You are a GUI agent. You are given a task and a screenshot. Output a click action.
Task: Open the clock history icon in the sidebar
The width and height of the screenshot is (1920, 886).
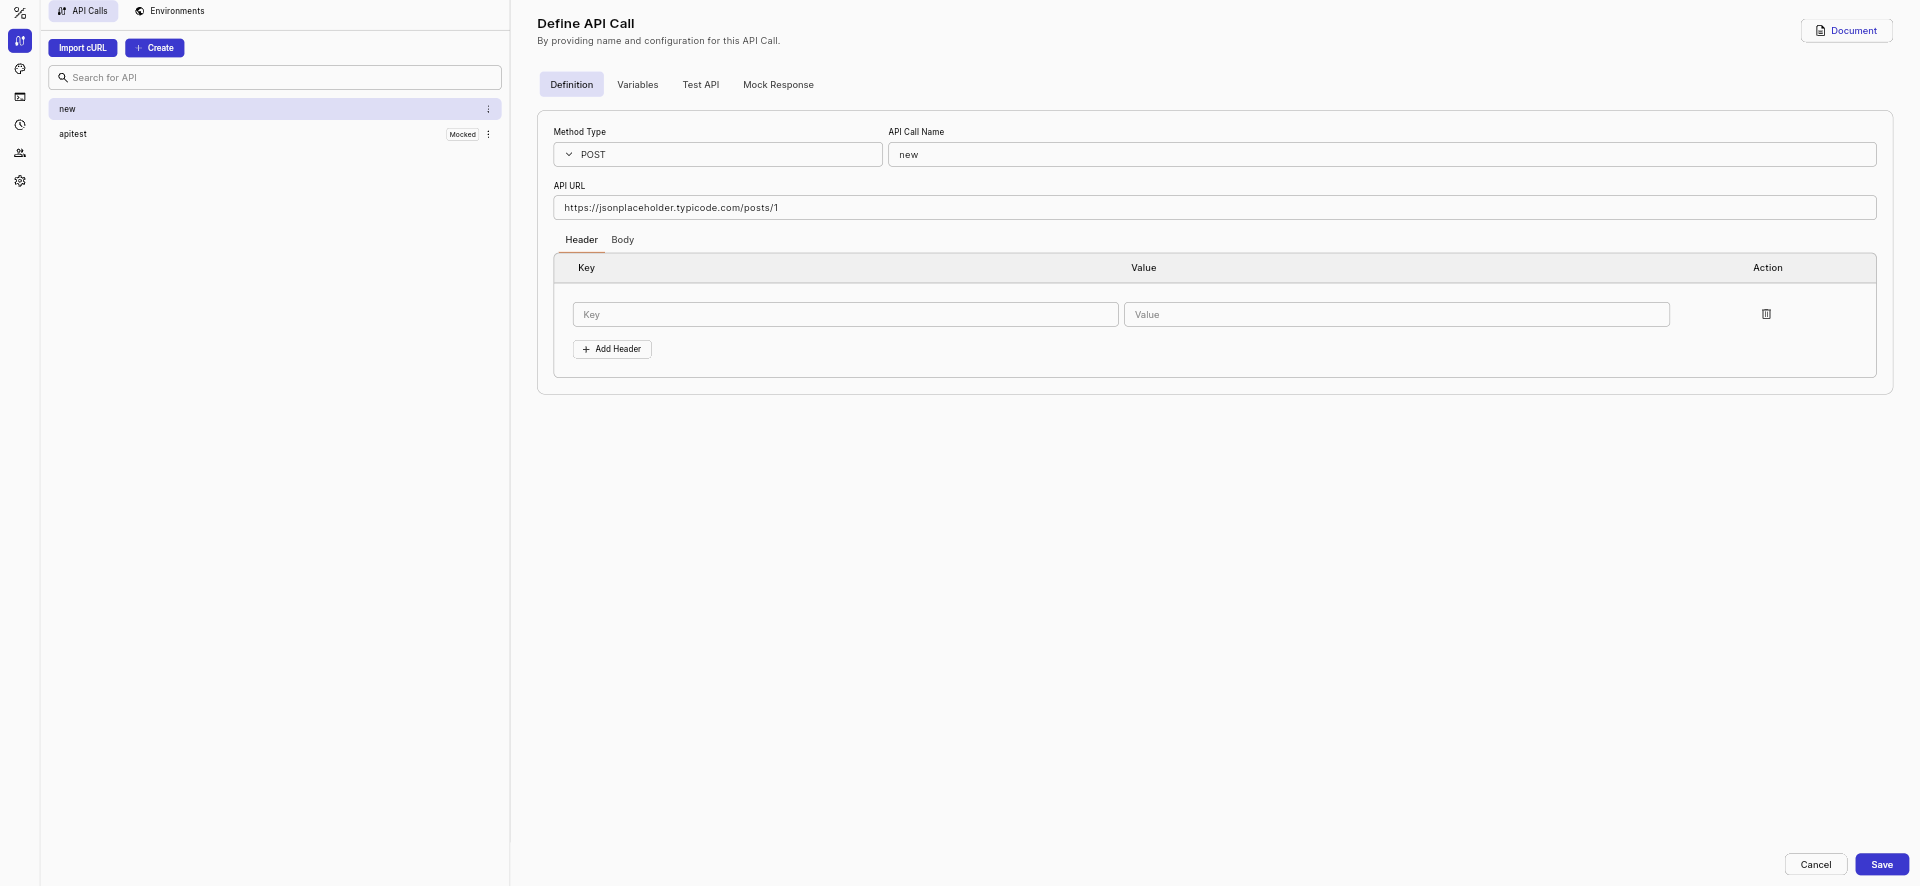pyautogui.click(x=20, y=125)
